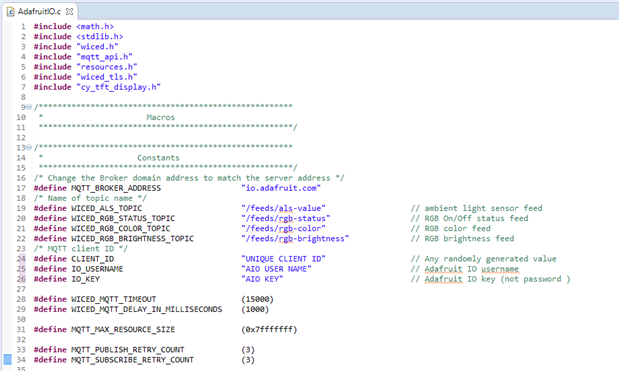The width and height of the screenshot is (619, 371).
Task: Click the WICED_RGB_COLOR_TOPIC macro name
Action: point(121,228)
